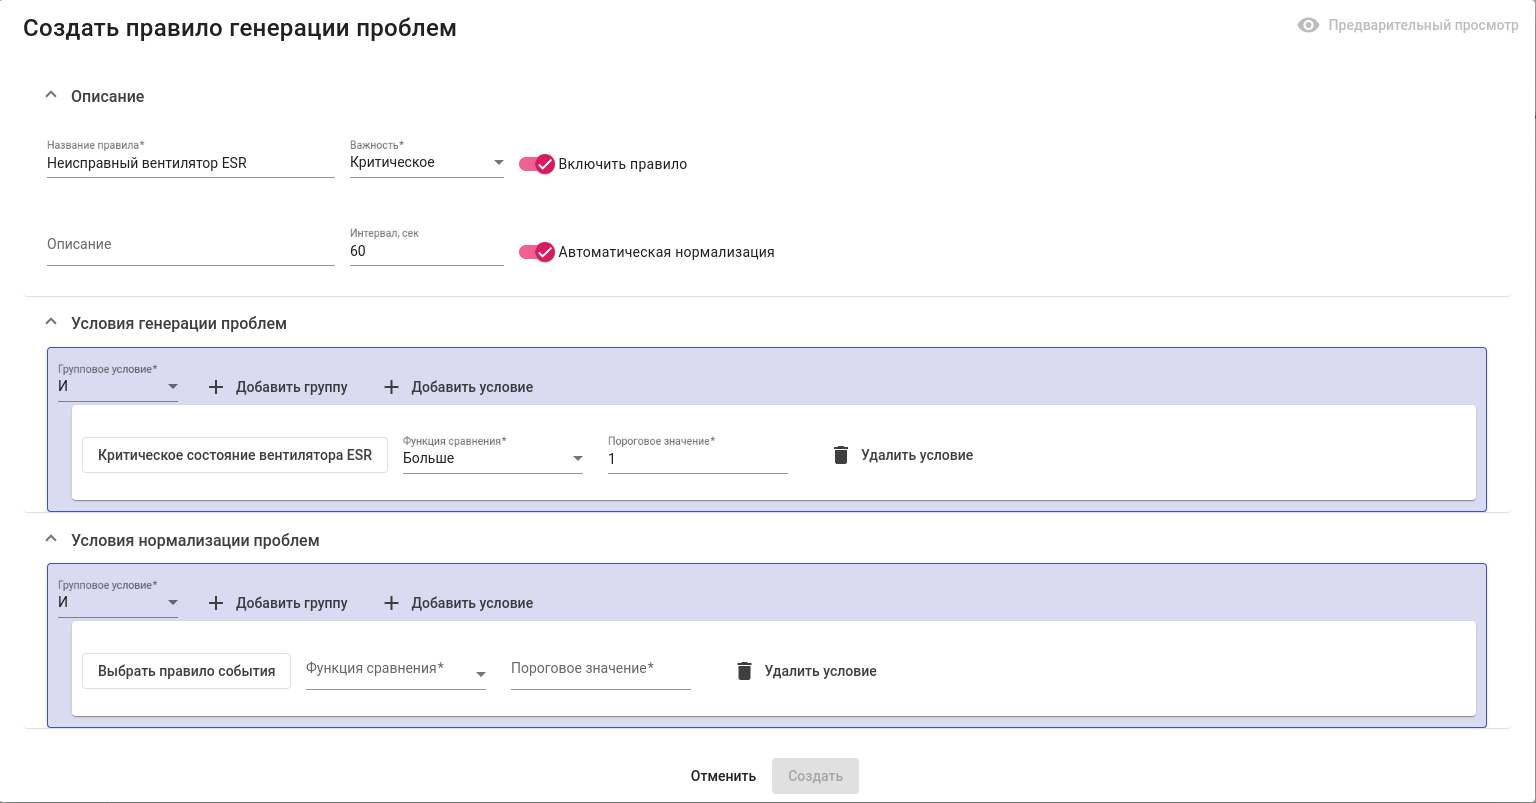
Task: Click the 'Интервал, сек' input field
Action: 426,252
